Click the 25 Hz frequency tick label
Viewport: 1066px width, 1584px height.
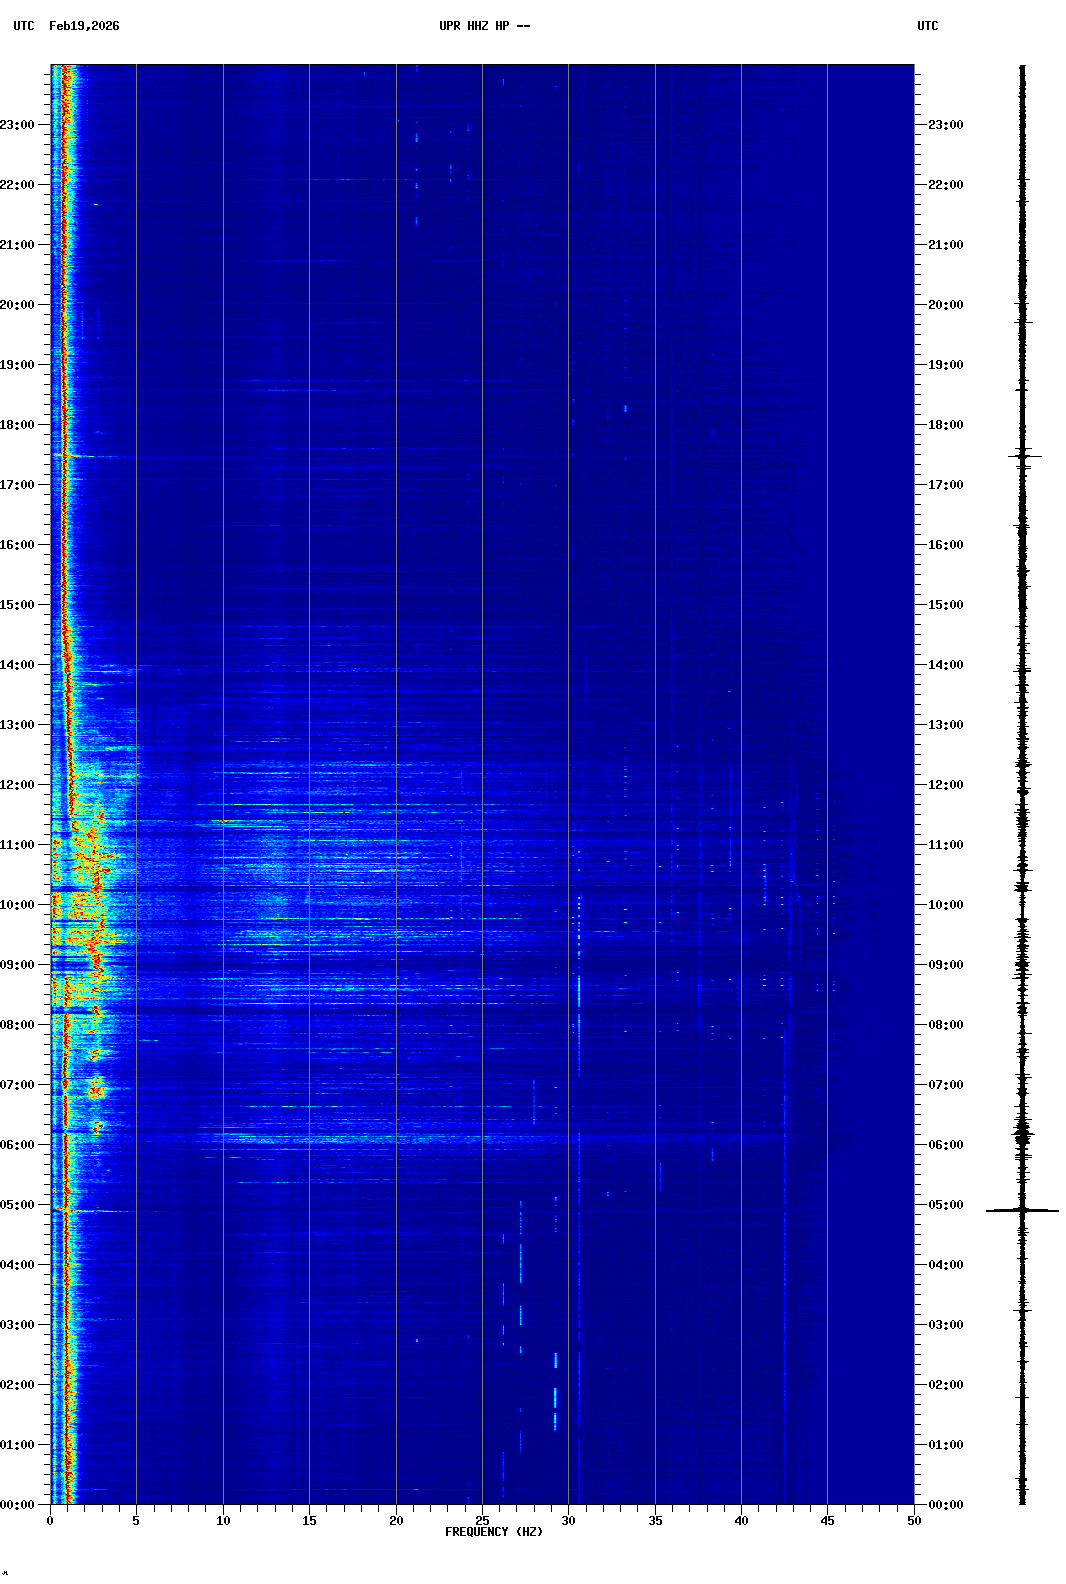click(482, 1521)
